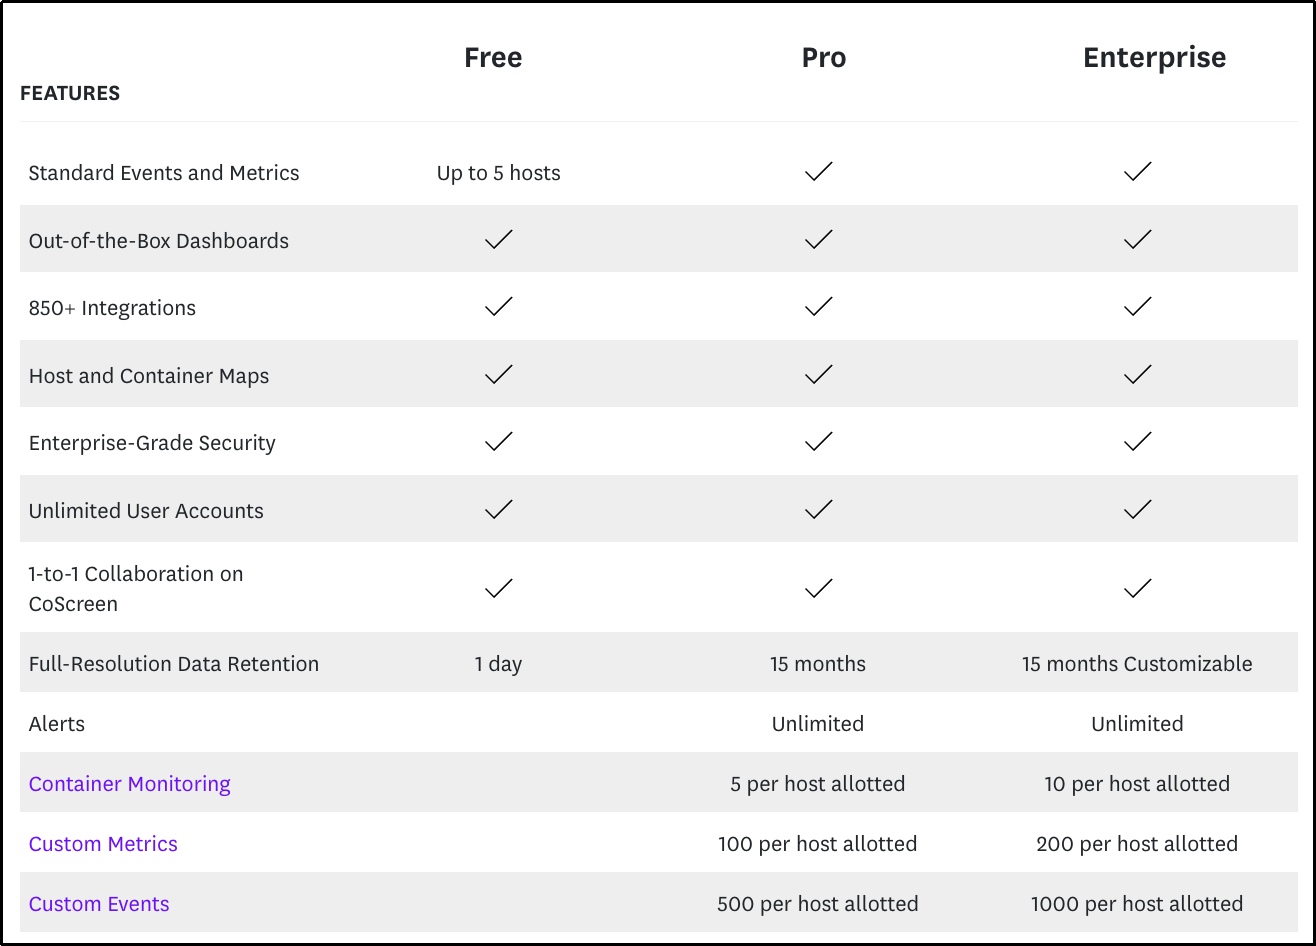1316x946 pixels.
Task: Click the Container Monitoring link
Action: click(130, 784)
